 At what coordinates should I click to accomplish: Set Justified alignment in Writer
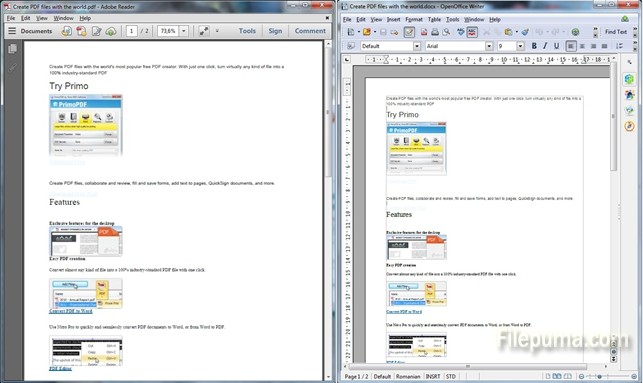pyautogui.click(x=604, y=46)
